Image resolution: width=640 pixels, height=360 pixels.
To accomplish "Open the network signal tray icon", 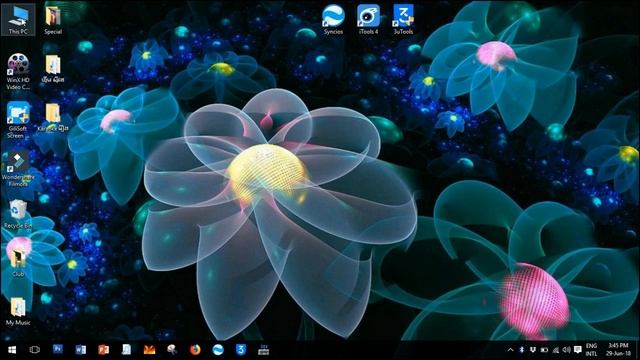I will click(x=556, y=350).
